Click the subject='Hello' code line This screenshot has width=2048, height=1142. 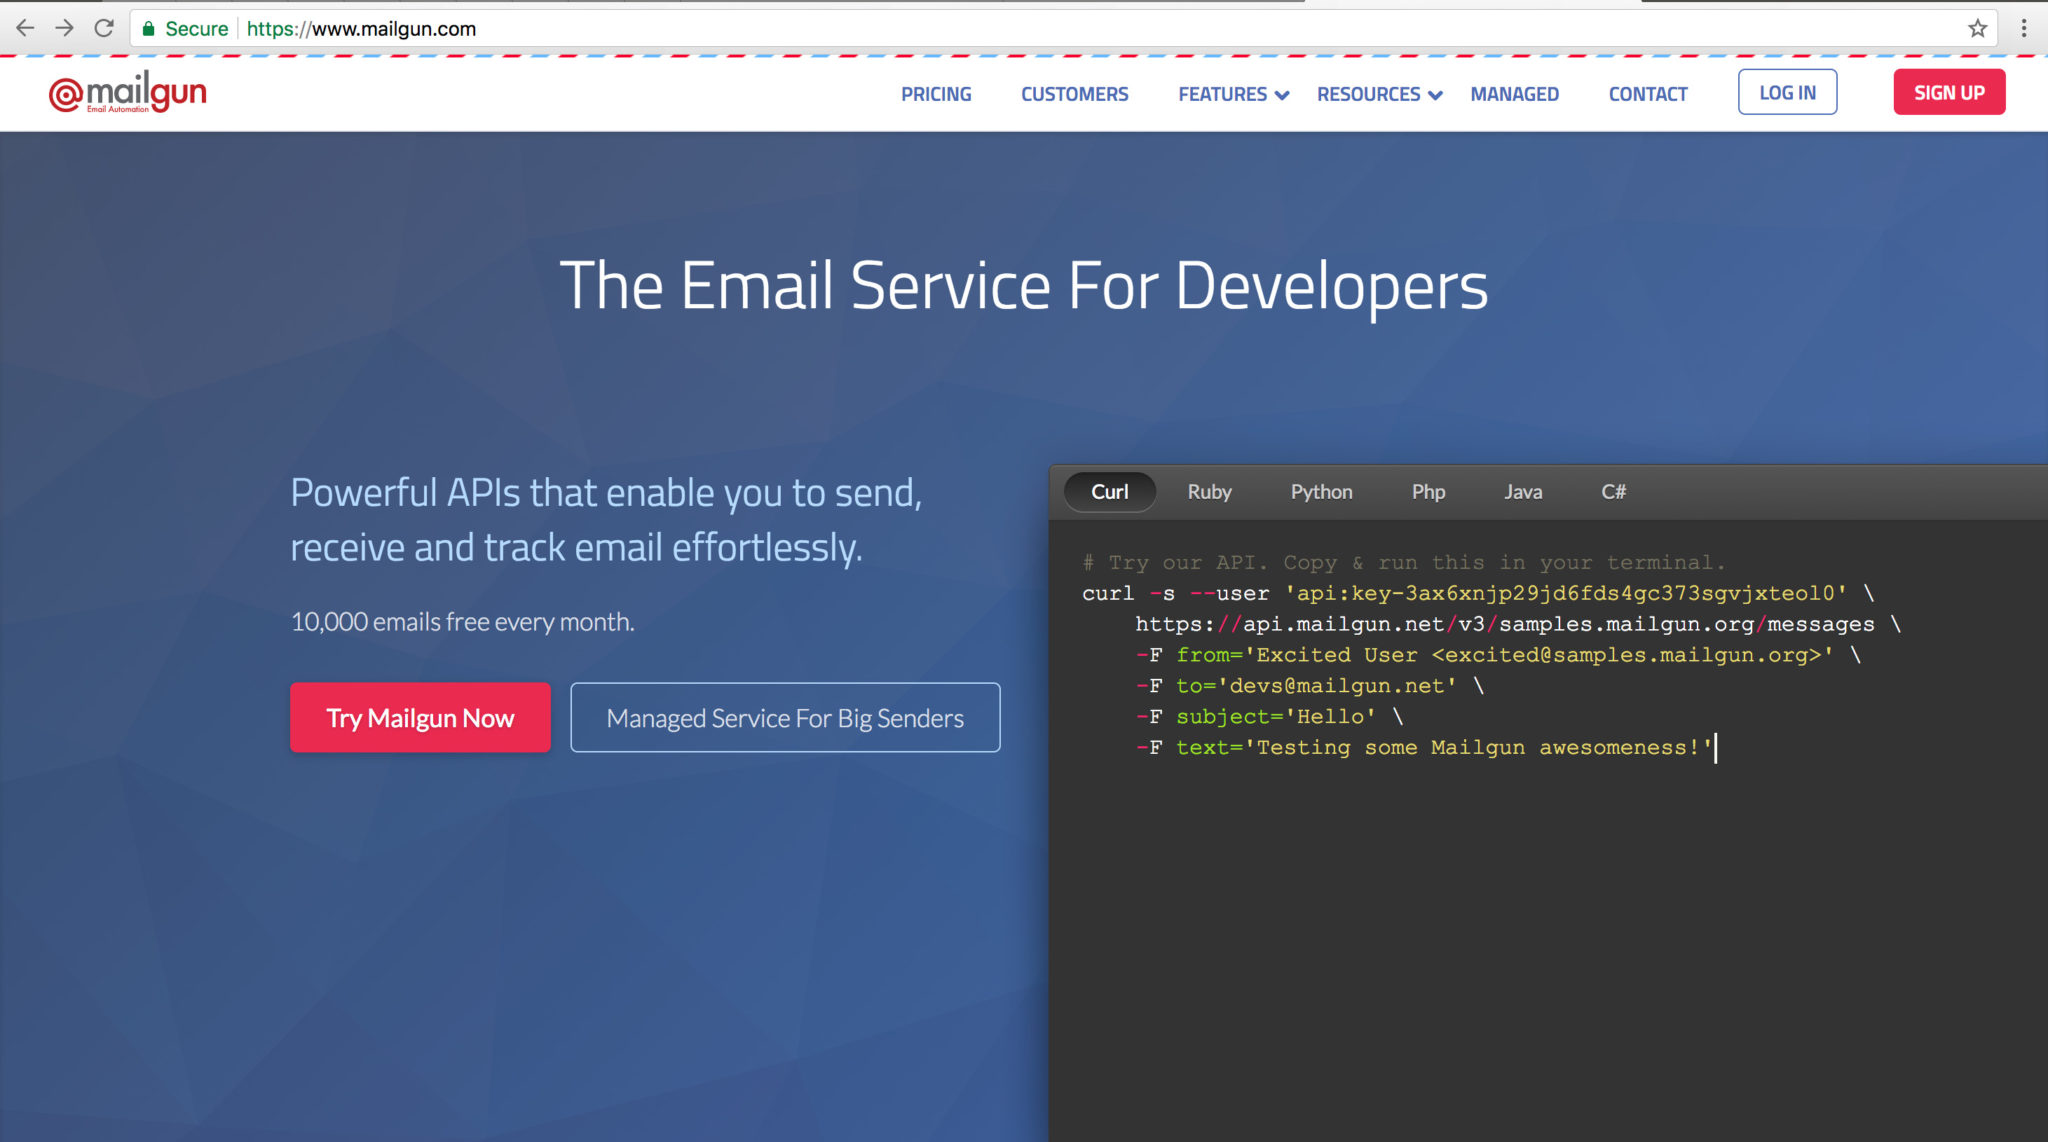point(1270,717)
